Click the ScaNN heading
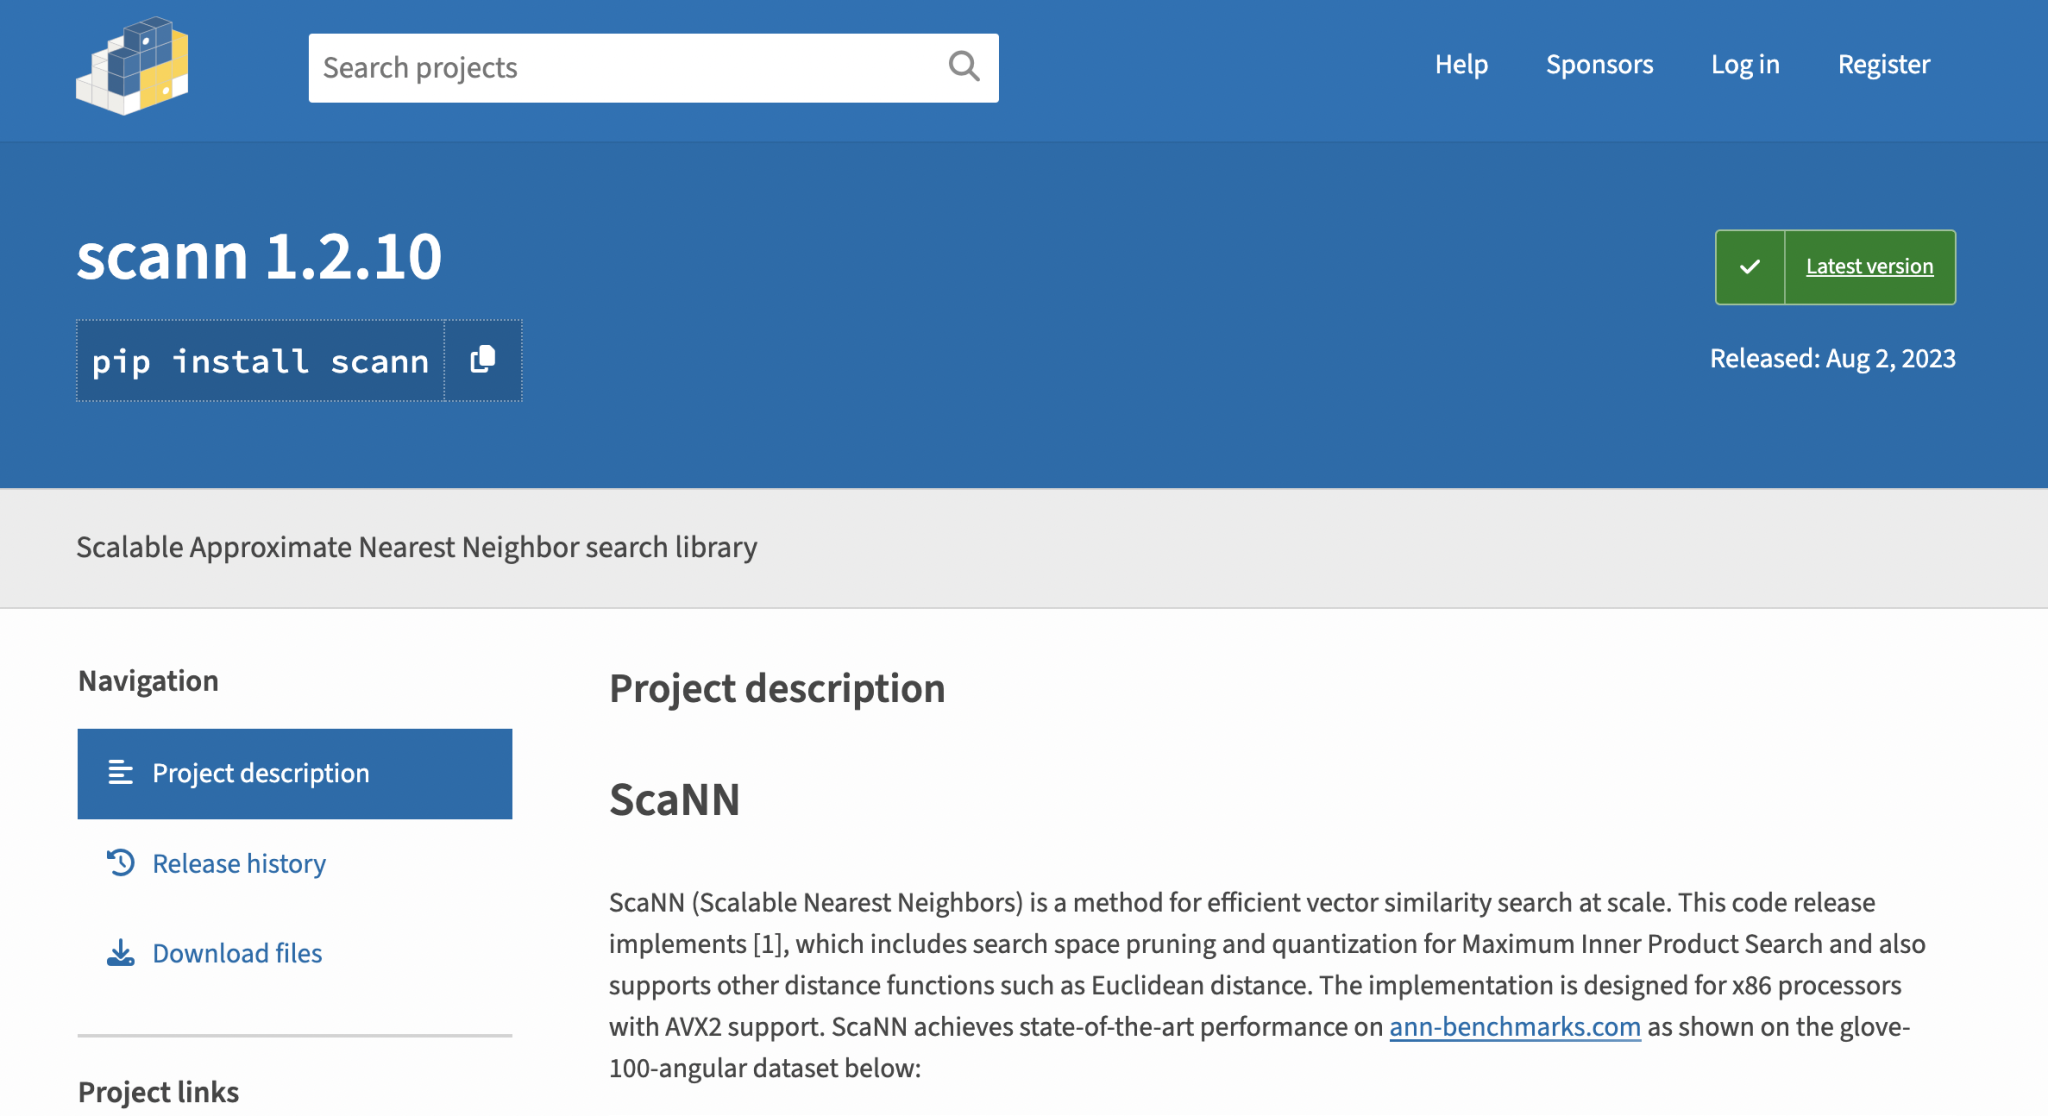 pyautogui.click(x=674, y=800)
